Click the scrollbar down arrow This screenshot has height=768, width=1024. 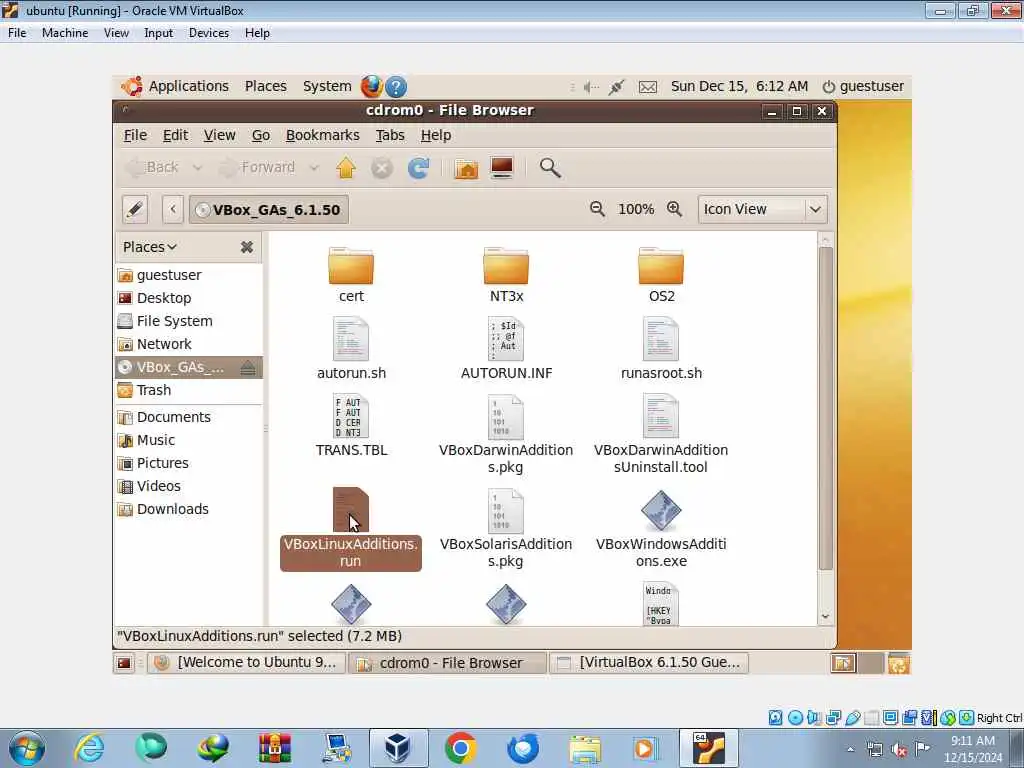(825, 616)
